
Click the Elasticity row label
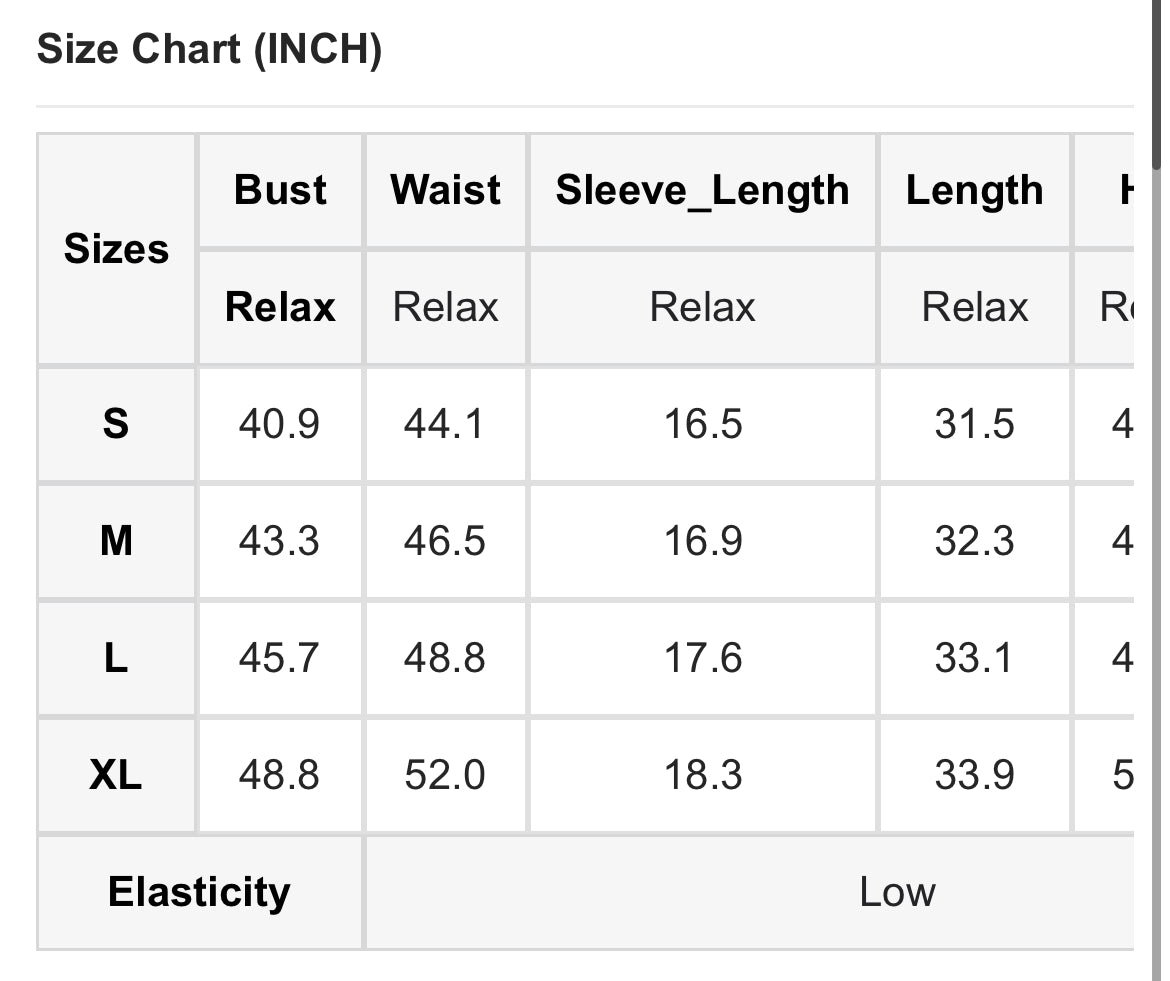(199, 892)
